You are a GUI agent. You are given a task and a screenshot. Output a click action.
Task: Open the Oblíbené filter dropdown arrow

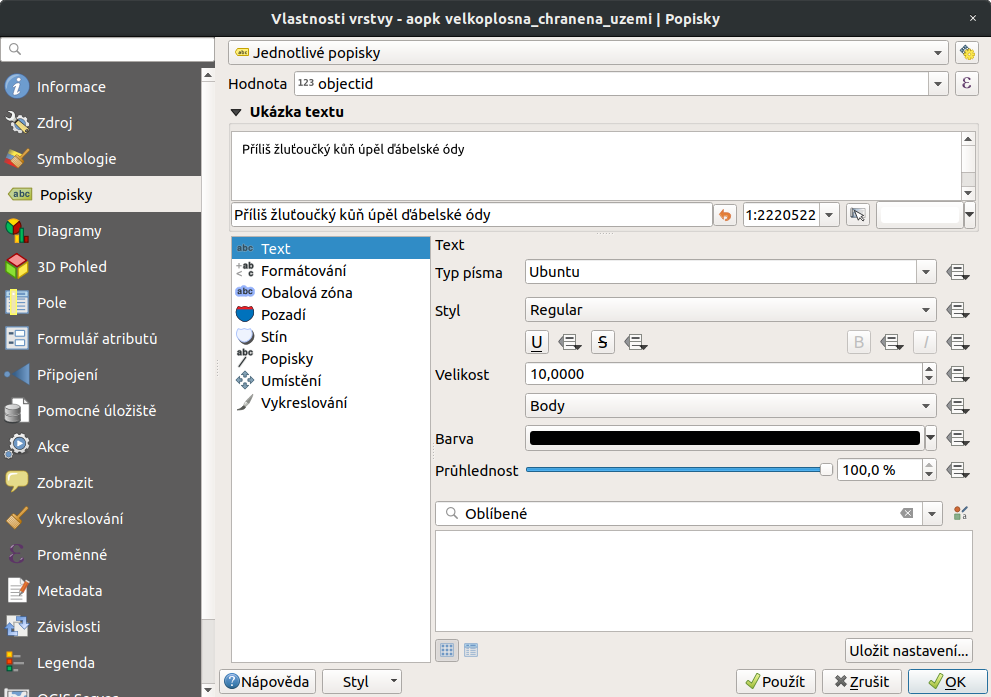pos(932,514)
